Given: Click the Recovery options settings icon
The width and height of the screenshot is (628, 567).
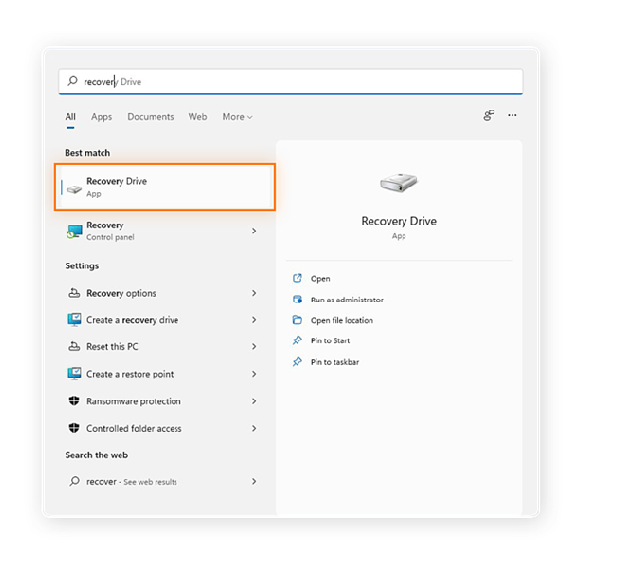Looking at the screenshot, I should pos(74,293).
